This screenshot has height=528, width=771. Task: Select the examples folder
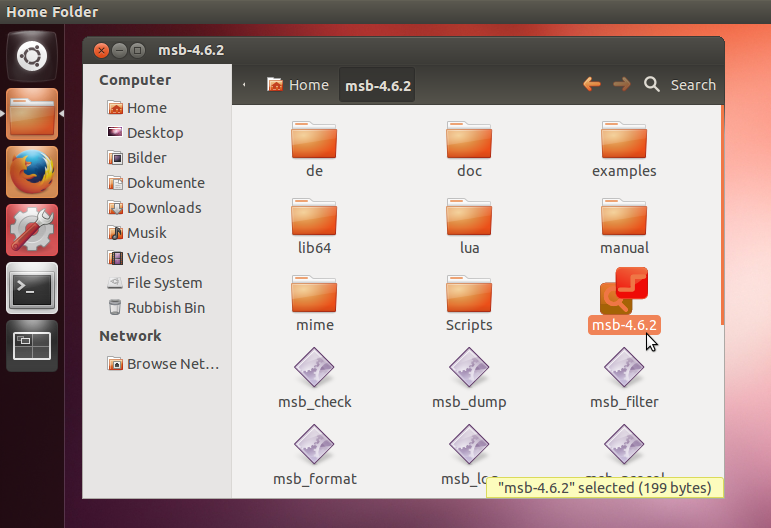click(624, 149)
